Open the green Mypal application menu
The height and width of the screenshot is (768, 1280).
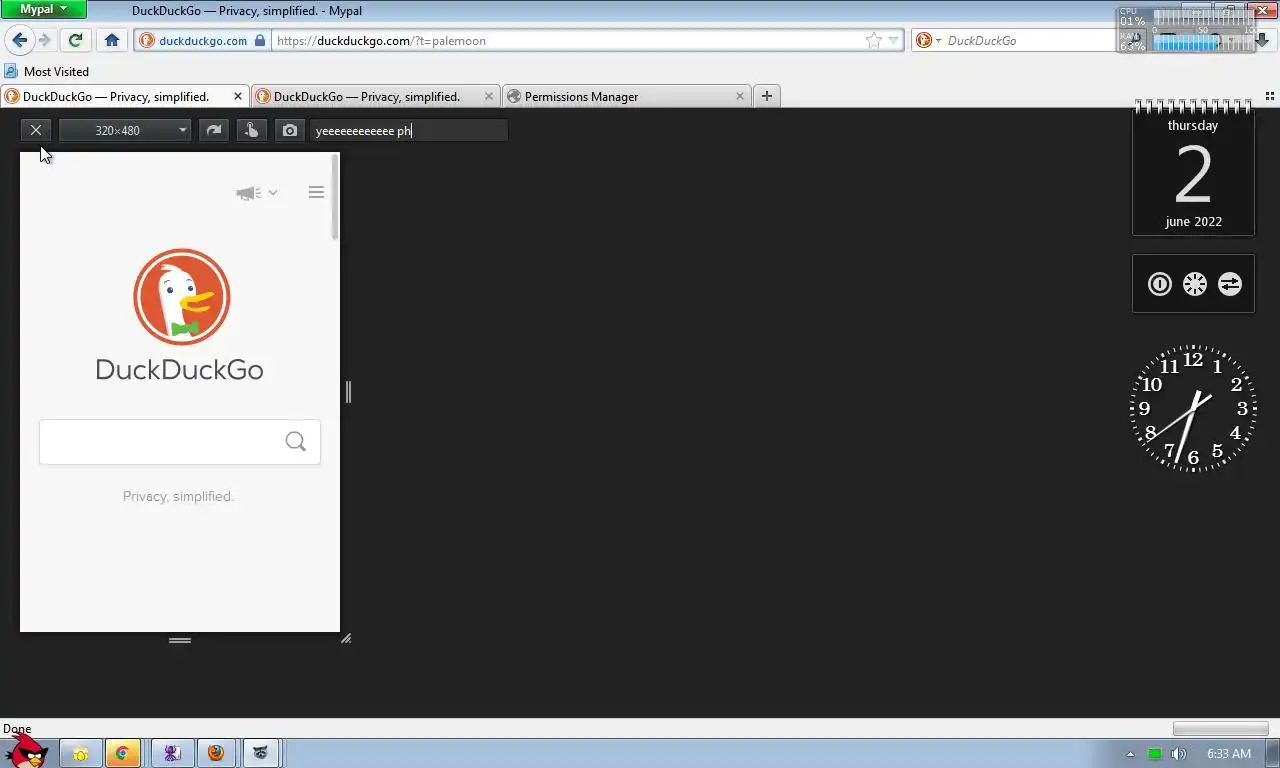[43, 9]
